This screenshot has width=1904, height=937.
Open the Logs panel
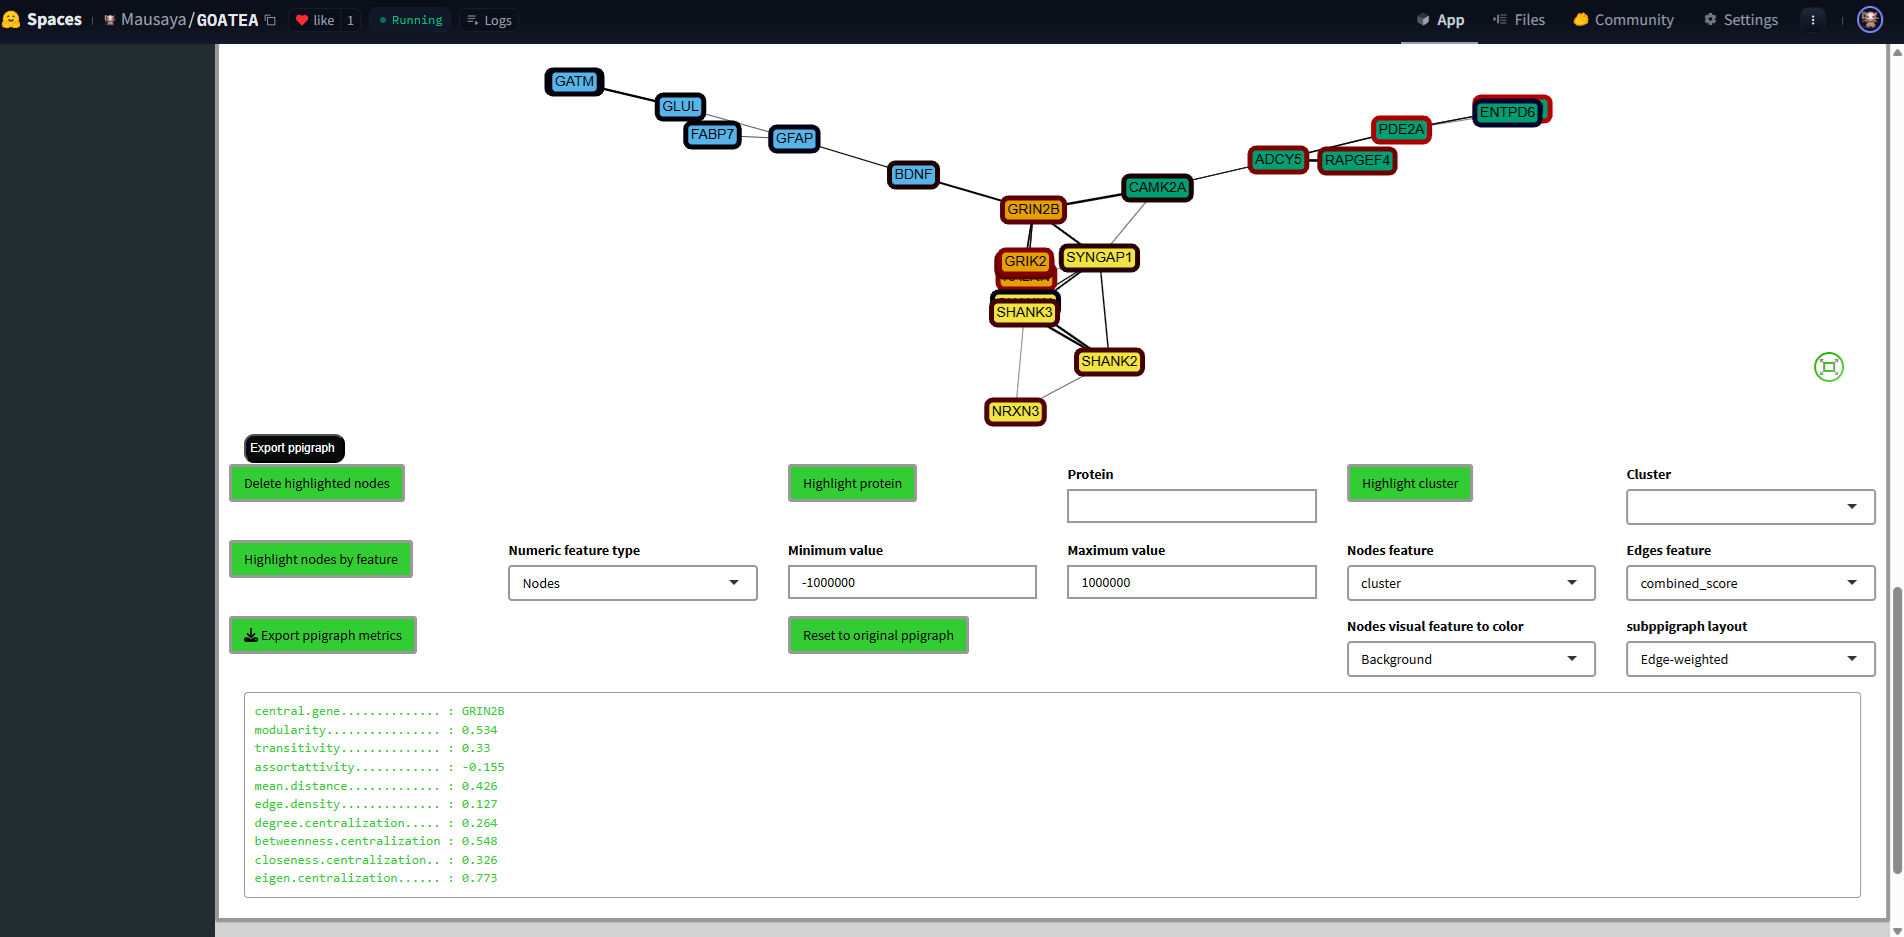(489, 20)
